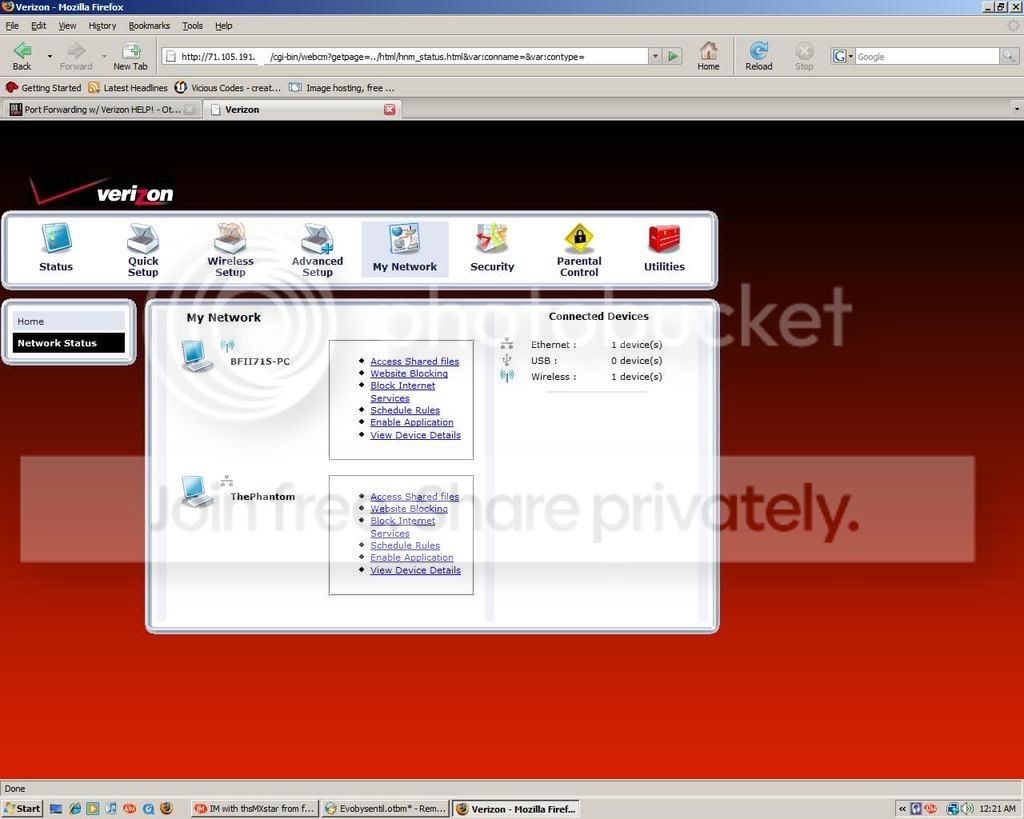Click the Show Desktop quick launch icon
This screenshot has width=1024, height=819.
[x=56, y=809]
